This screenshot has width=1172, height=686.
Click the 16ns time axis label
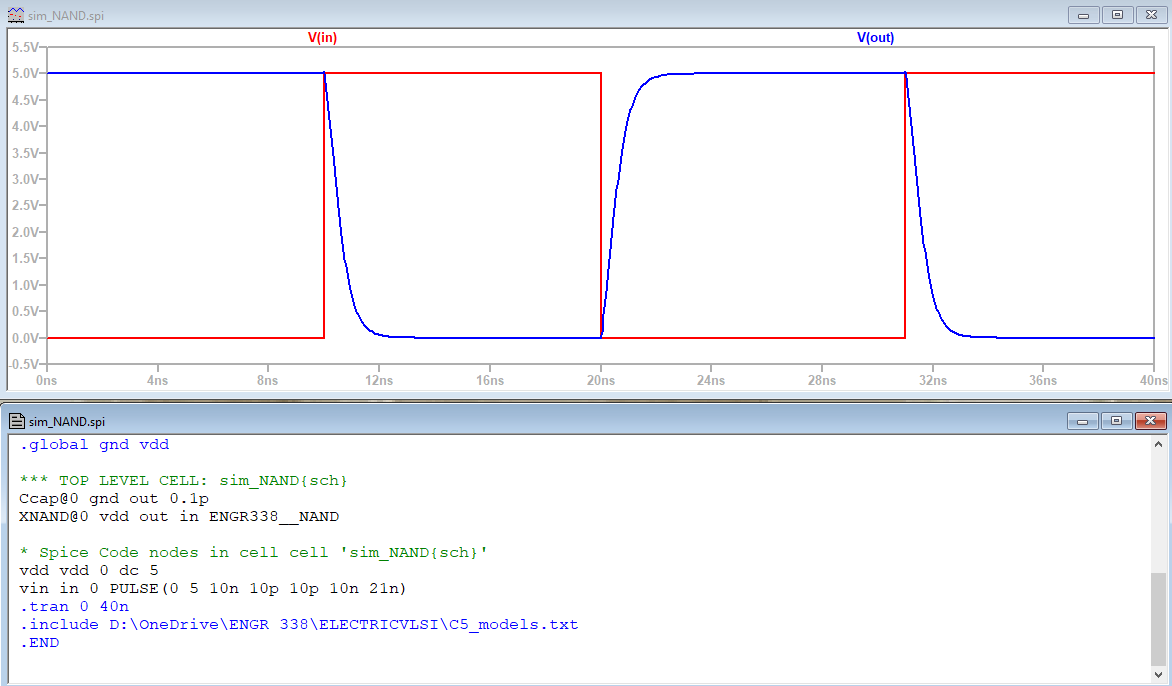tap(490, 380)
